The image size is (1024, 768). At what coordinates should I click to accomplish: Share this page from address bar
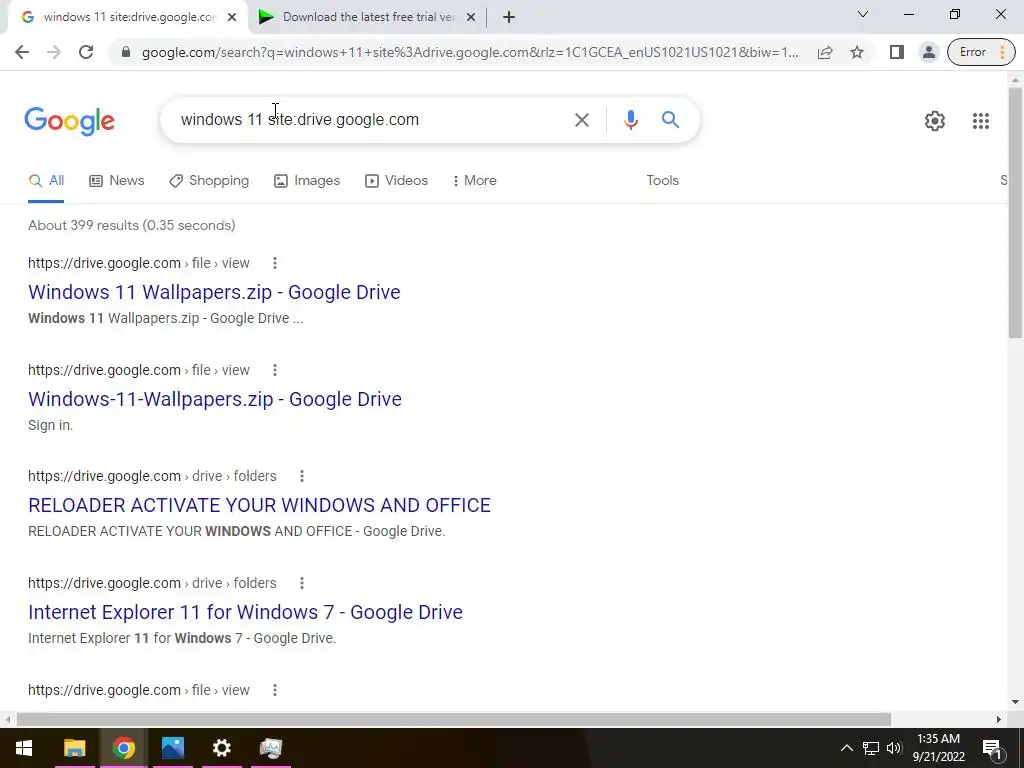(825, 52)
